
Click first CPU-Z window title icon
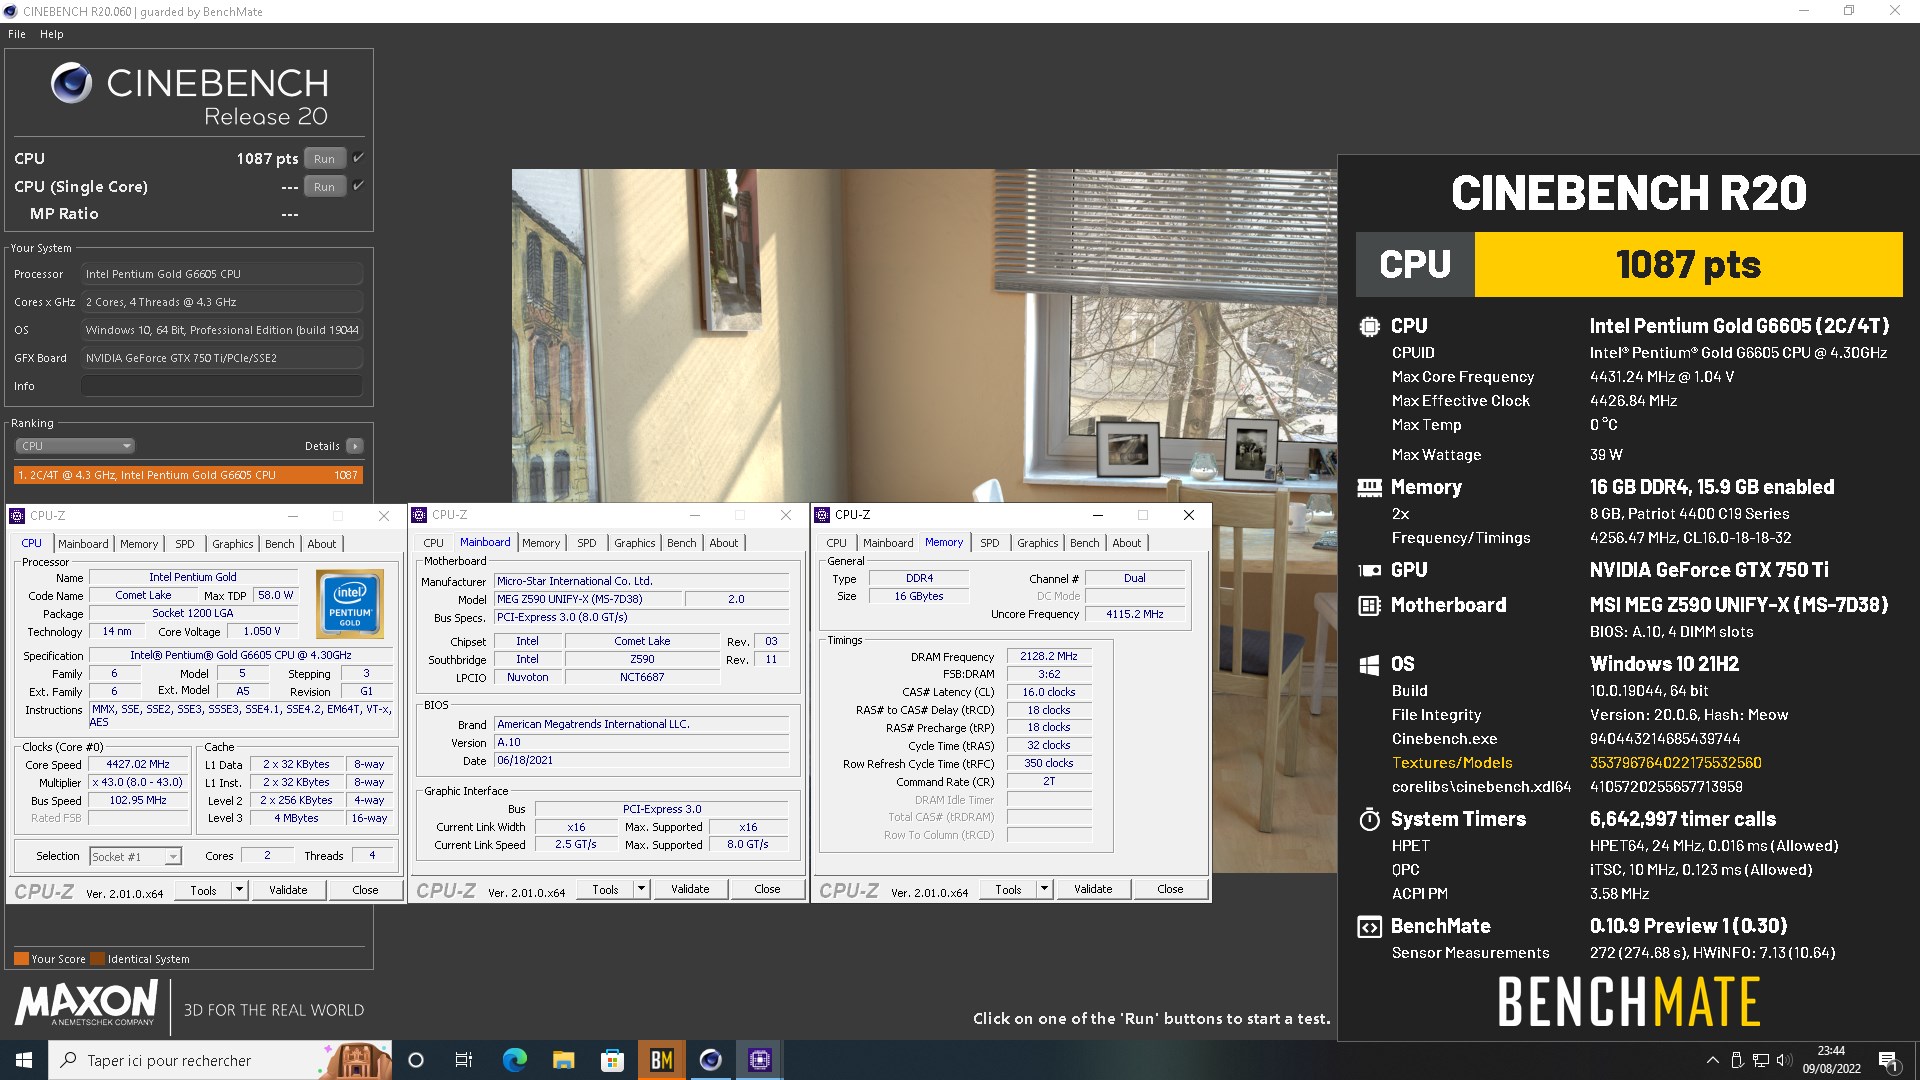pos(17,516)
